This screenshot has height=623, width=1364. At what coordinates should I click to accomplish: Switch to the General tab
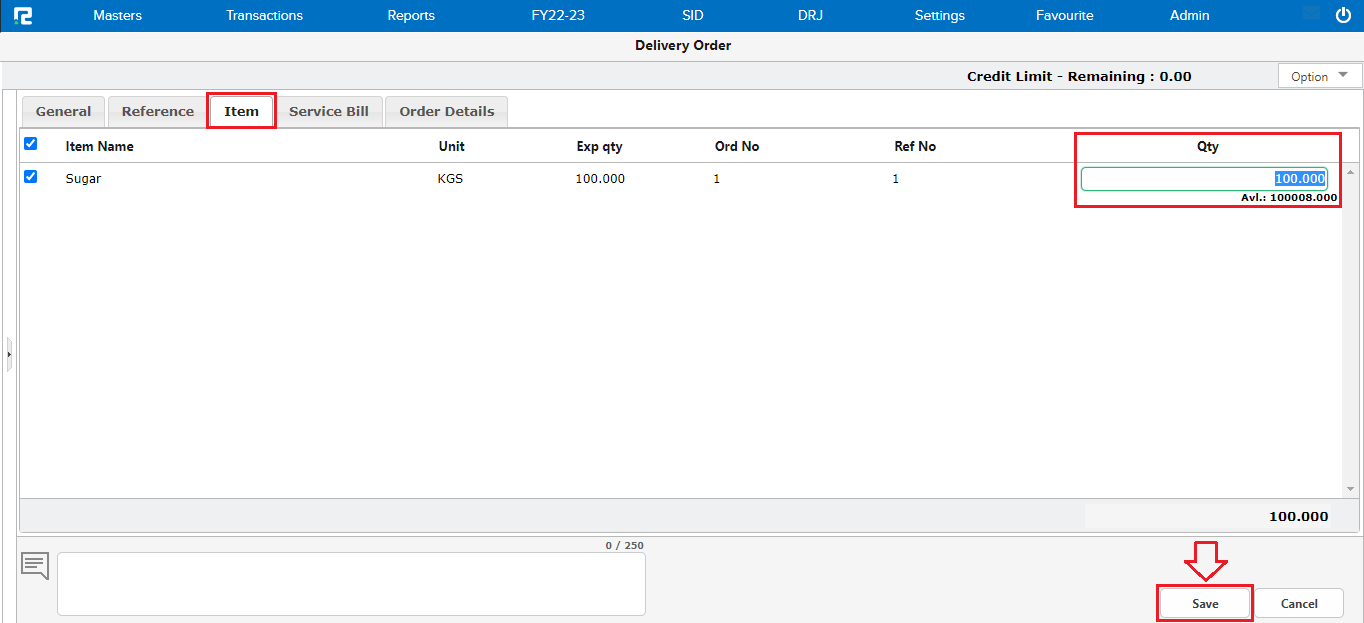[x=63, y=111]
